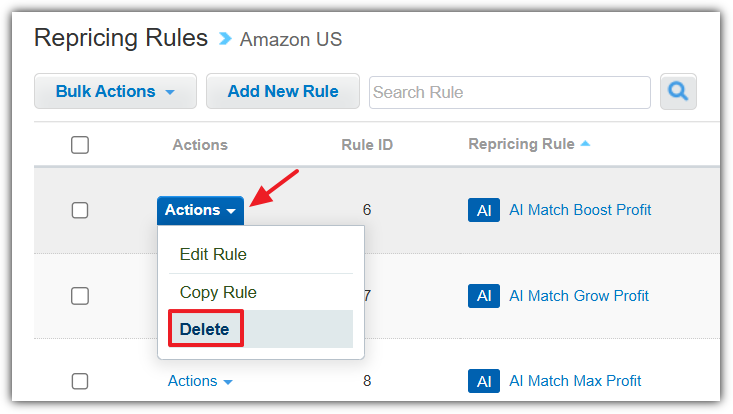Click the AI badge beside AI Match Grow Profit
The width and height of the screenshot is (733, 414).
(484, 296)
